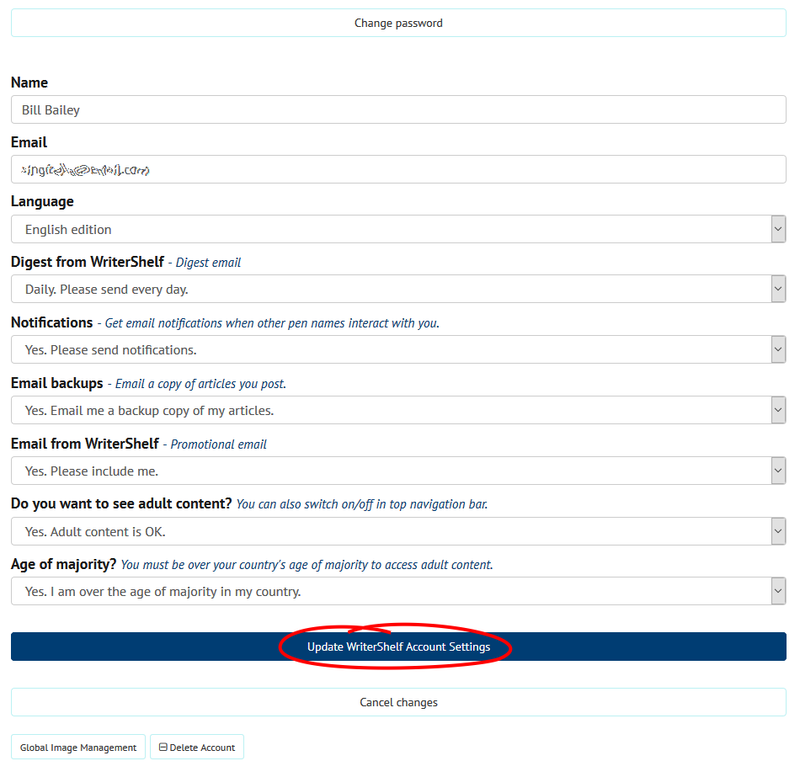Screen dimensions: 800x777
Task: Select the Digest email hint text
Action: tap(208, 263)
